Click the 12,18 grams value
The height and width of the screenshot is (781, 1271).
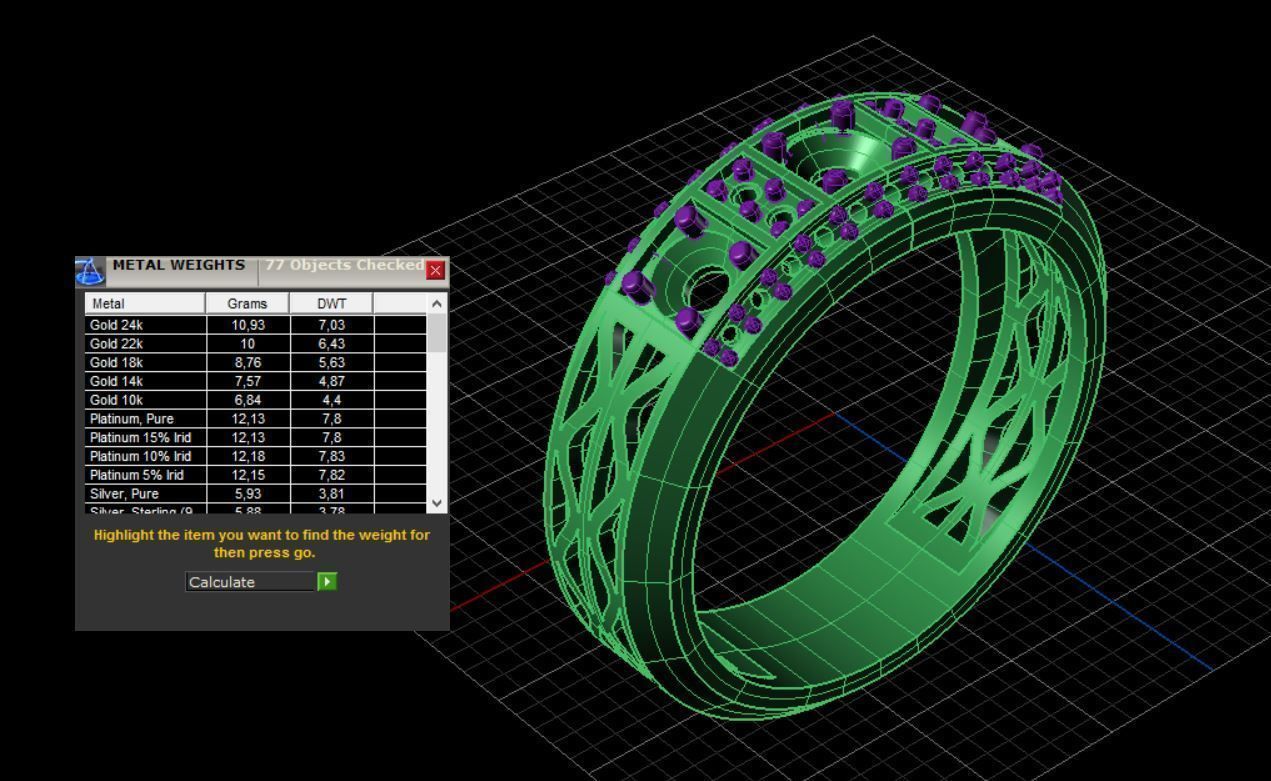click(247, 456)
